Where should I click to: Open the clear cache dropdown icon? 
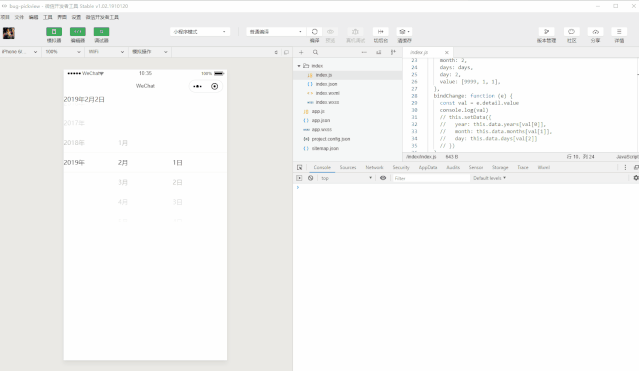click(x=404, y=32)
